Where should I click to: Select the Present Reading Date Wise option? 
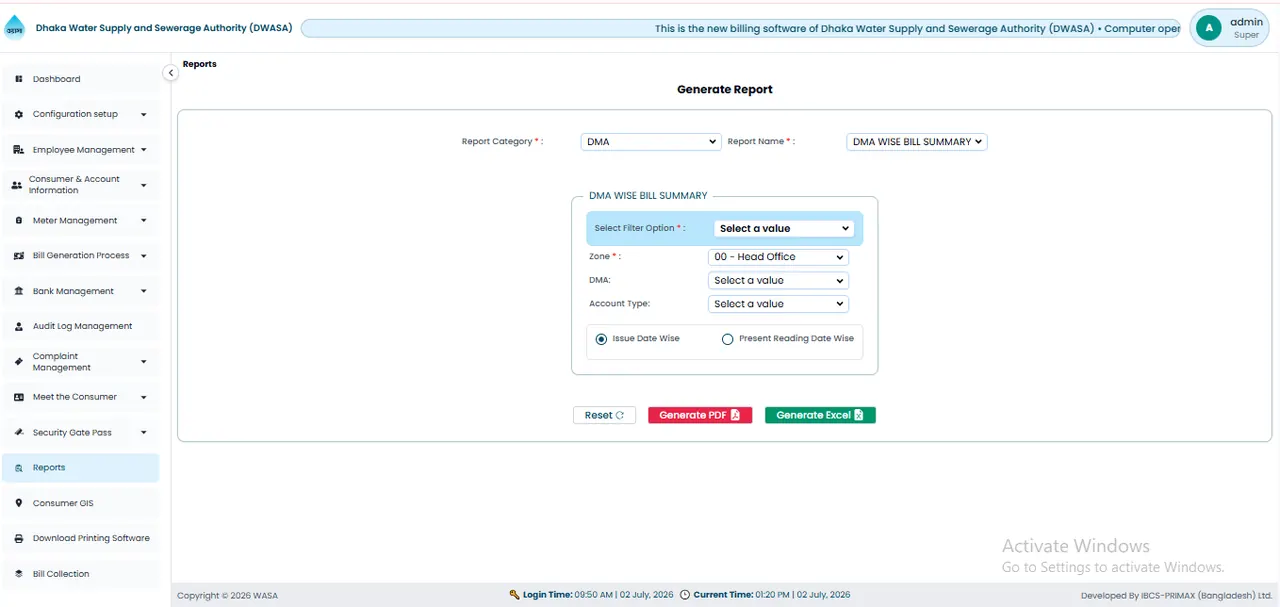[x=728, y=339]
